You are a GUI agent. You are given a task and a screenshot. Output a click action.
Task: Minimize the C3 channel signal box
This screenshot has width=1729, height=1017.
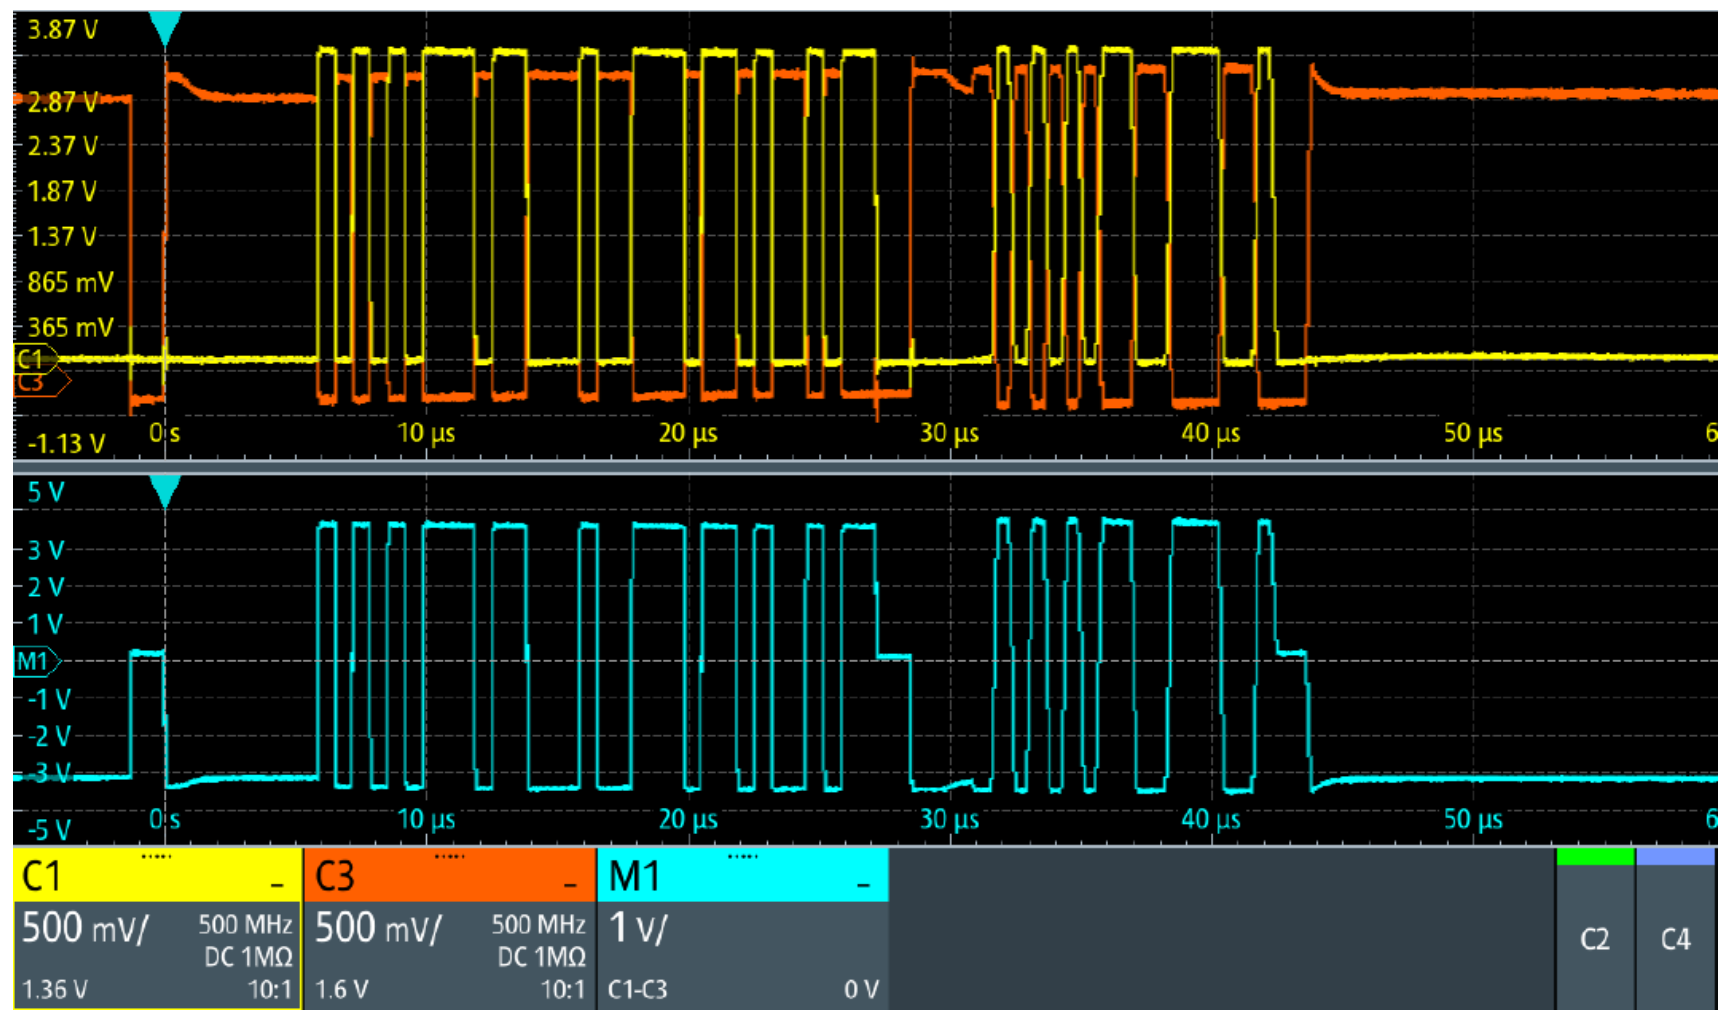(x=569, y=883)
